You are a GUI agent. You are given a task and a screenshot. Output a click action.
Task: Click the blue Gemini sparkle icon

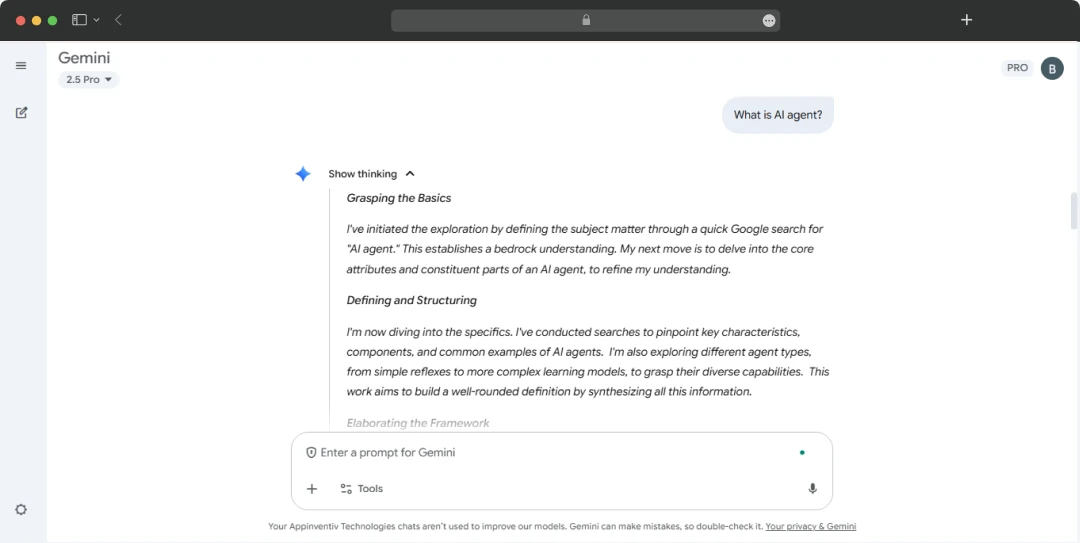click(303, 174)
